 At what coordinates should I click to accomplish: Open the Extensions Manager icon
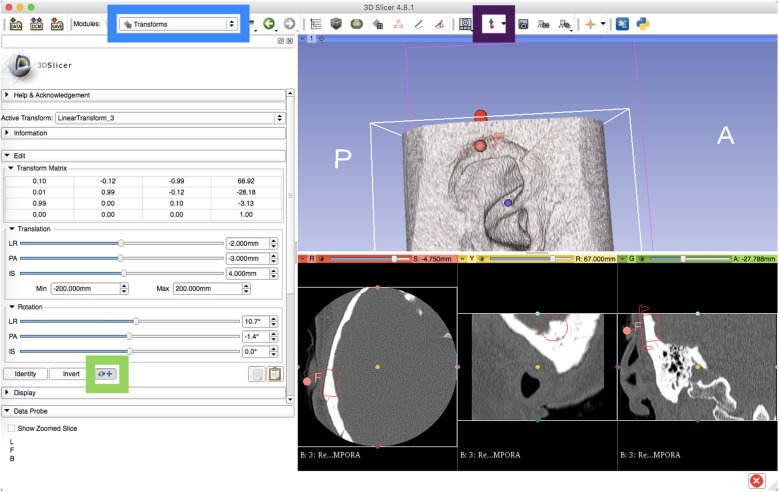622,23
